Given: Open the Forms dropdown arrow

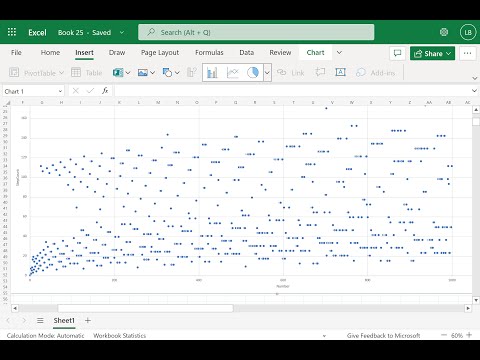Looking at the screenshot, I should (128, 73).
